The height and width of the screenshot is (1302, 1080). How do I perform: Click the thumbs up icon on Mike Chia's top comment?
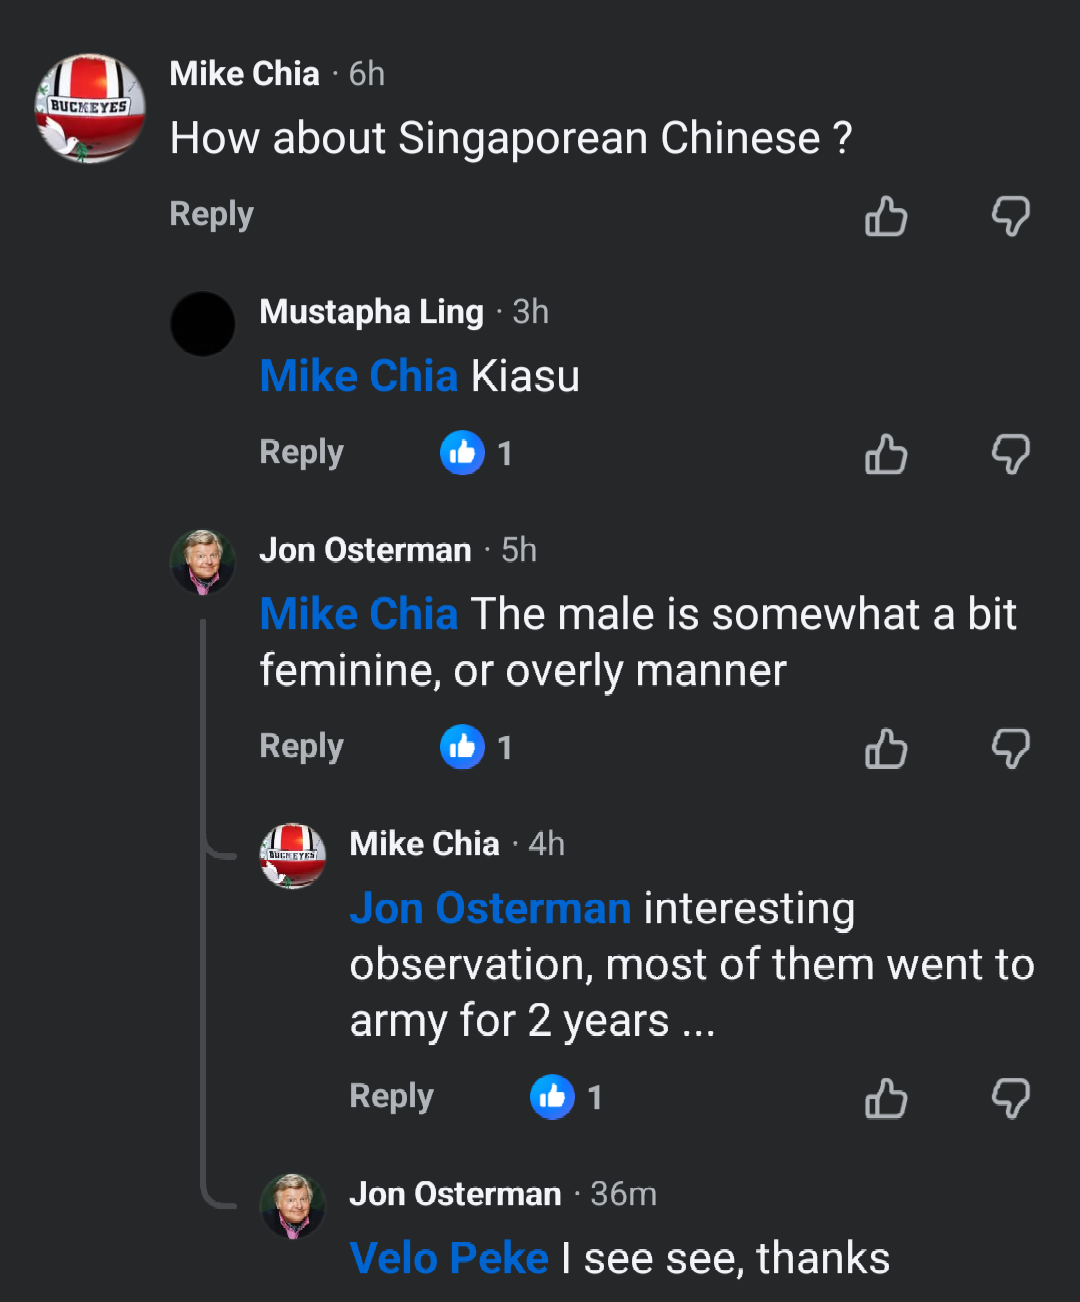(886, 217)
